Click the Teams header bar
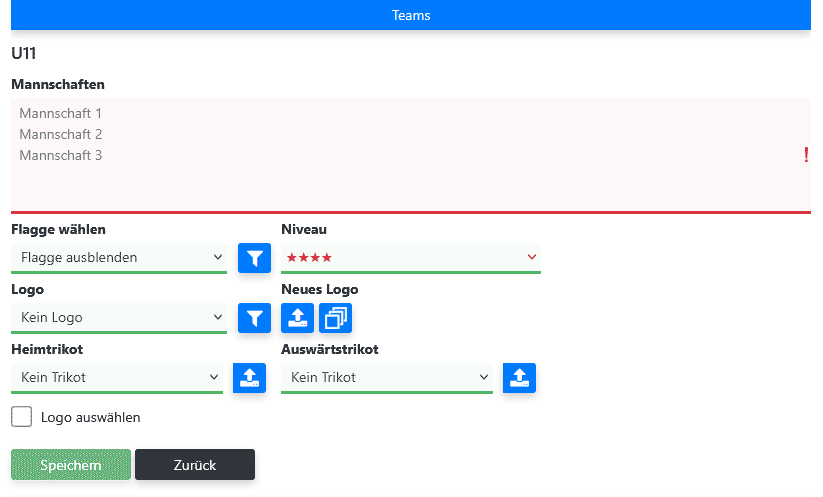 click(x=411, y=15)
